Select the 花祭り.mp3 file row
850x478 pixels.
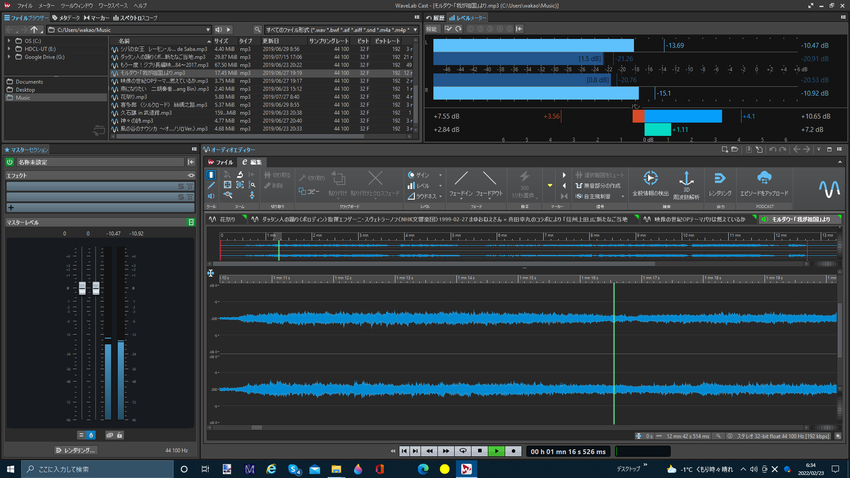(x=263, y=97)
